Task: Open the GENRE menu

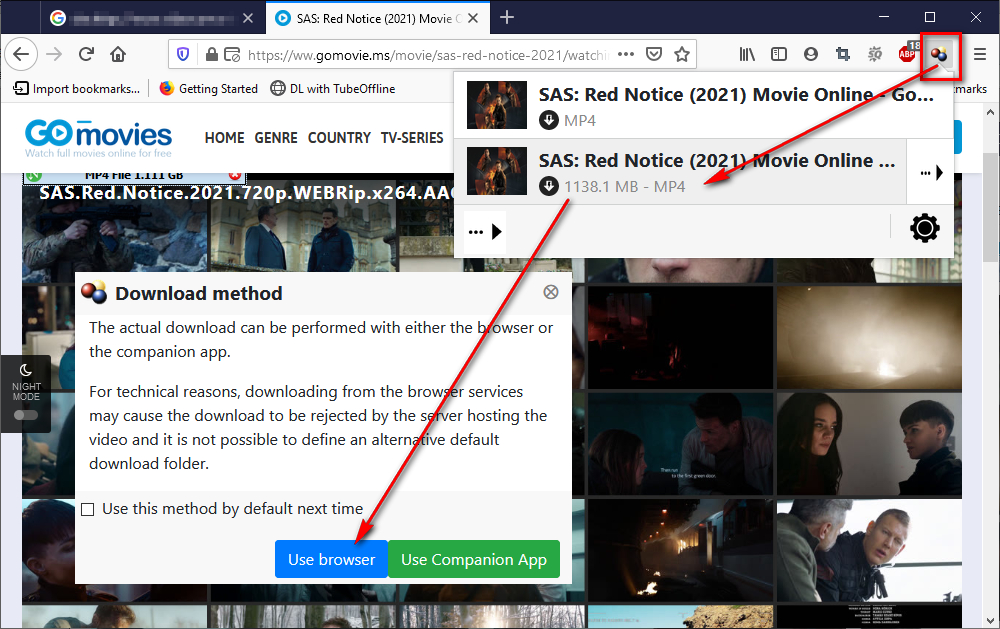Action: [276, 138]
